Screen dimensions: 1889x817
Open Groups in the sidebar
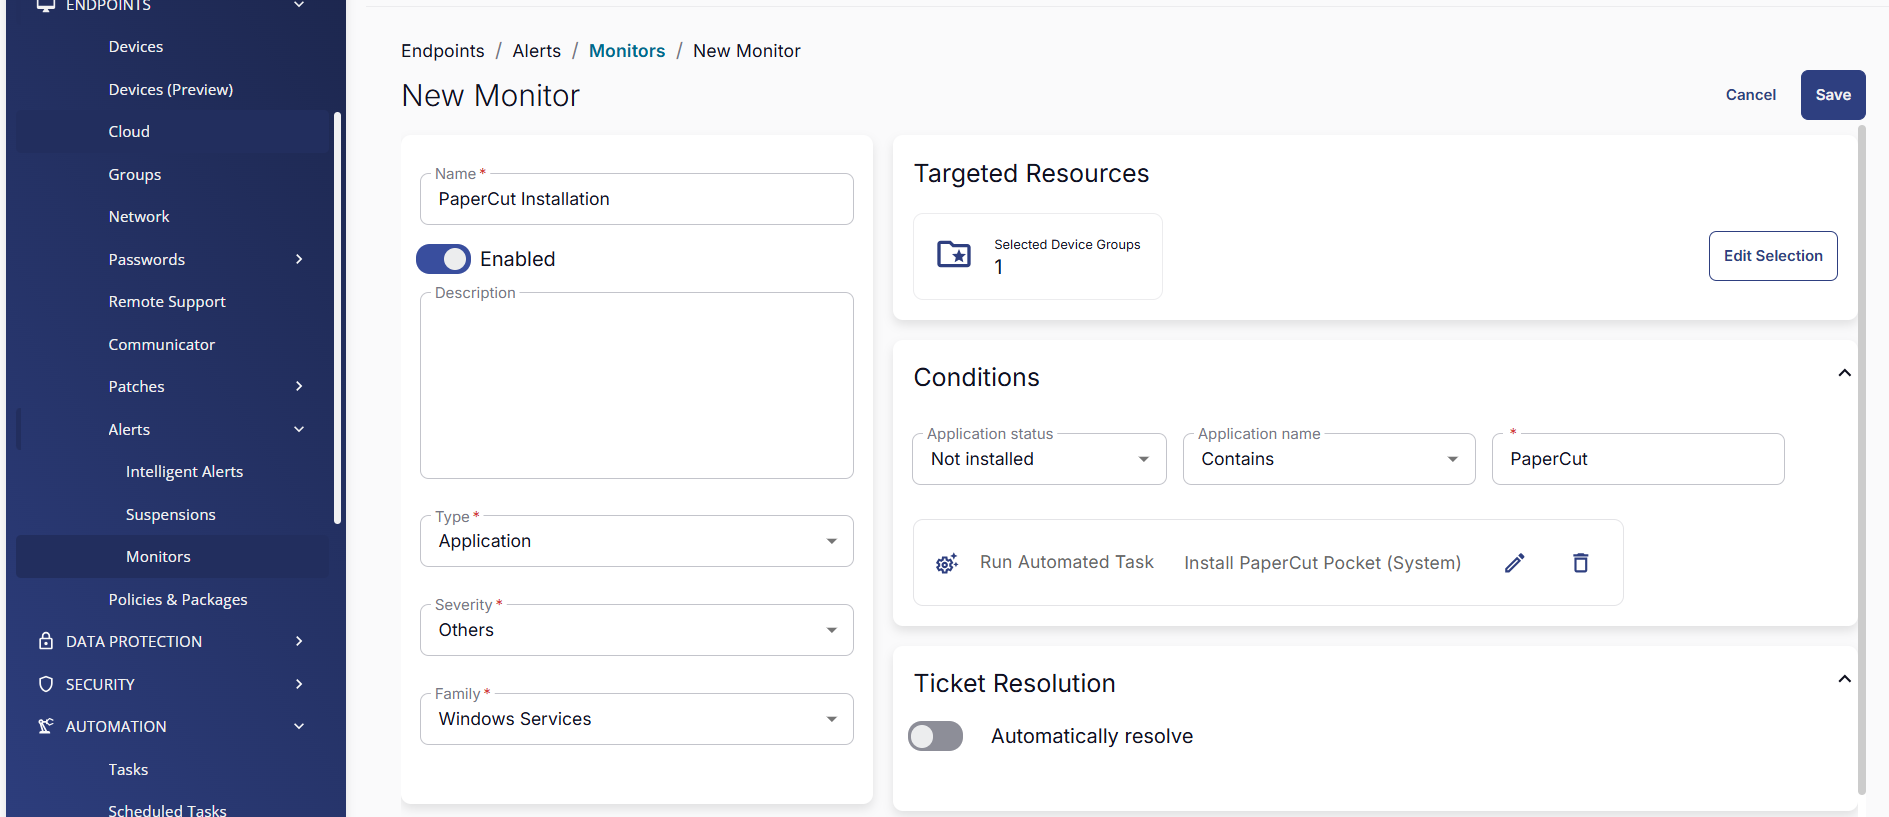tap(135, 174)
